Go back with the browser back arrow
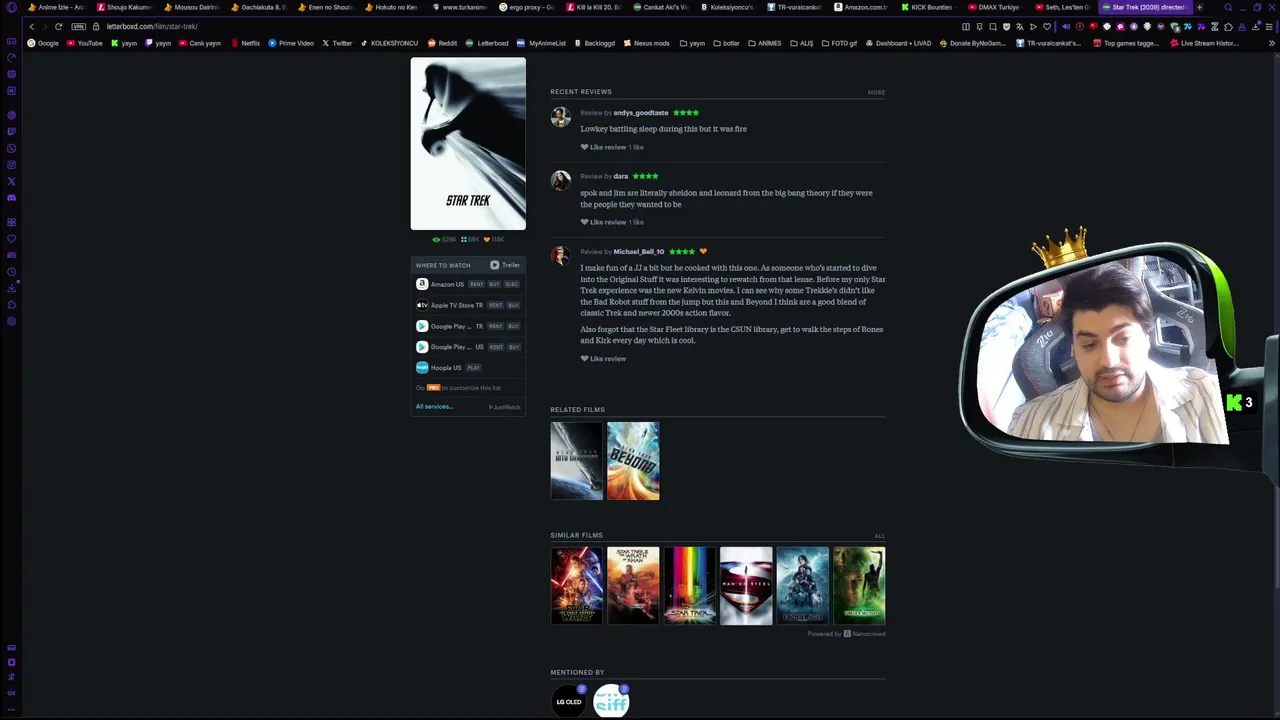The height and width of the screenshot is (720, 1280). (x=32, y=26)
